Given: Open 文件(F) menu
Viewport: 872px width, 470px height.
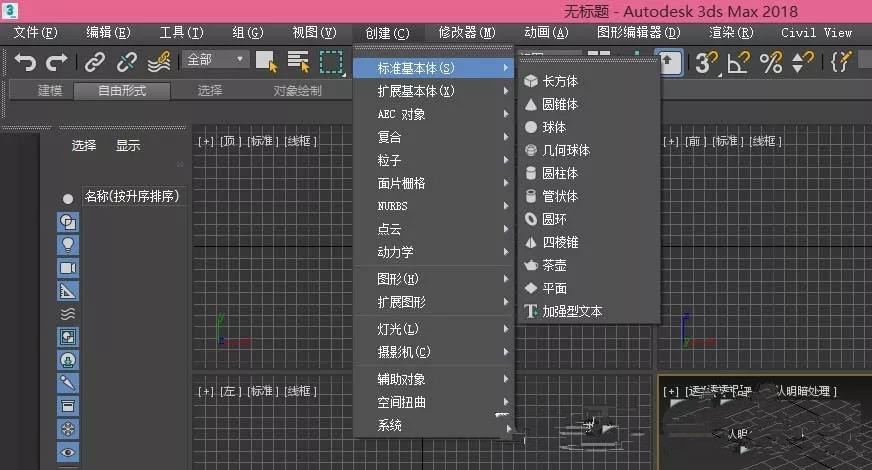Looking at the screenshot, I should pos(36,33).
